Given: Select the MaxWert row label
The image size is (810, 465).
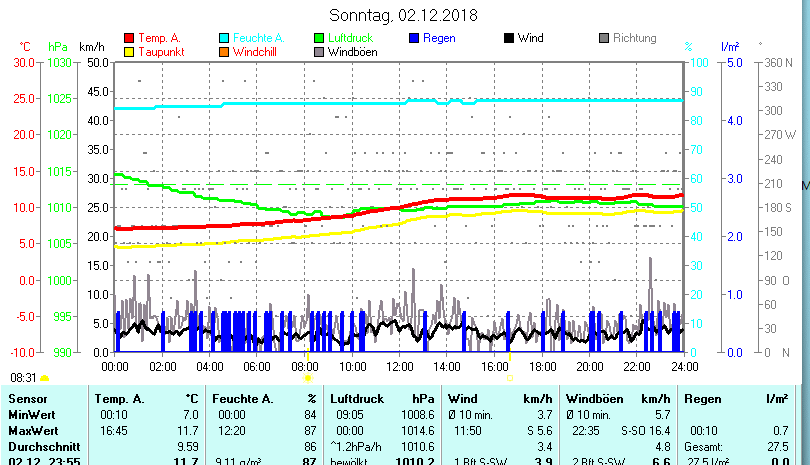Looking at the screenshot, I should point(32,429).
